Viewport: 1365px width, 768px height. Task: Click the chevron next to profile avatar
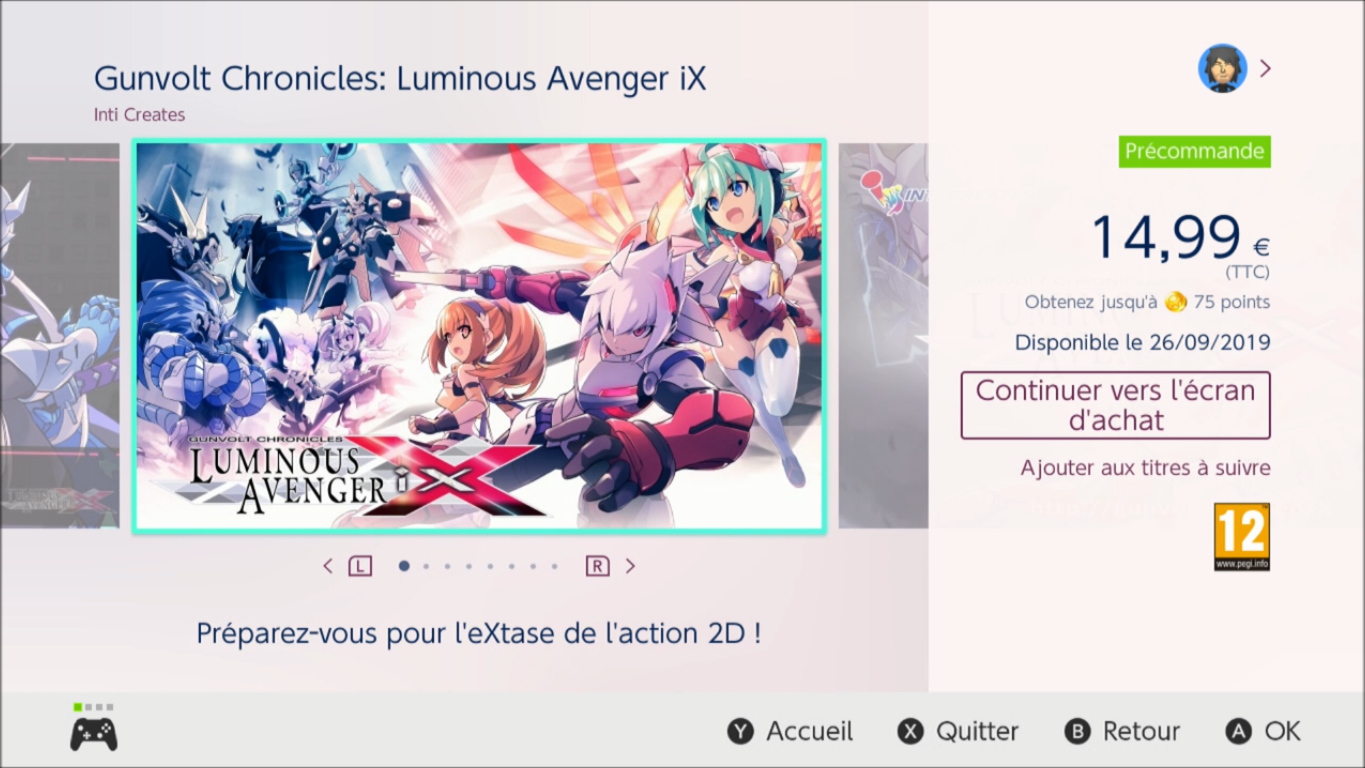coord(1265,68)
